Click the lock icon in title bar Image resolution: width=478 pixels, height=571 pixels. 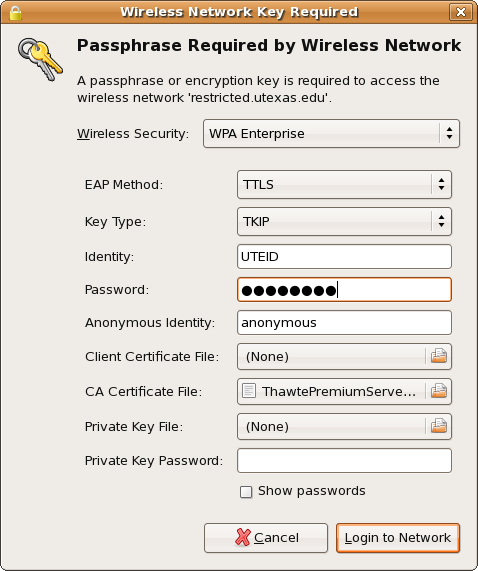pyautogui.click(x=15, y=13)
